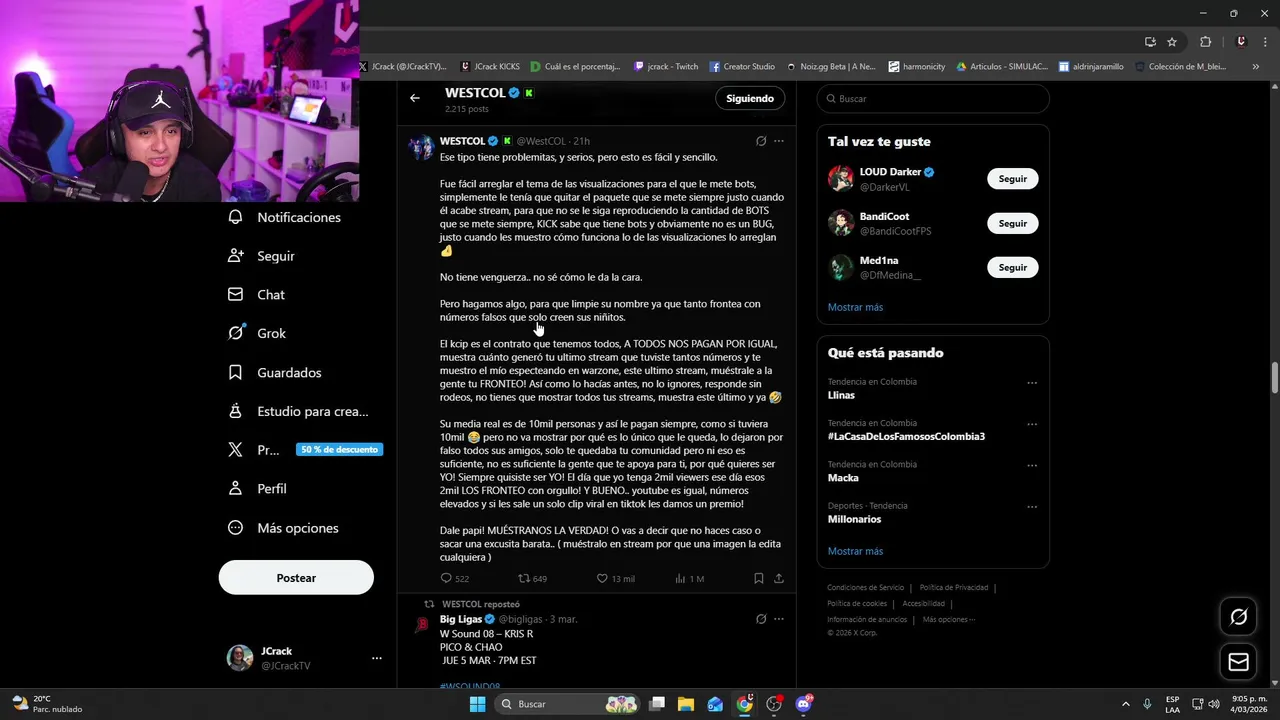
Task: Follow Med1na
Action: pos(1012,267)
